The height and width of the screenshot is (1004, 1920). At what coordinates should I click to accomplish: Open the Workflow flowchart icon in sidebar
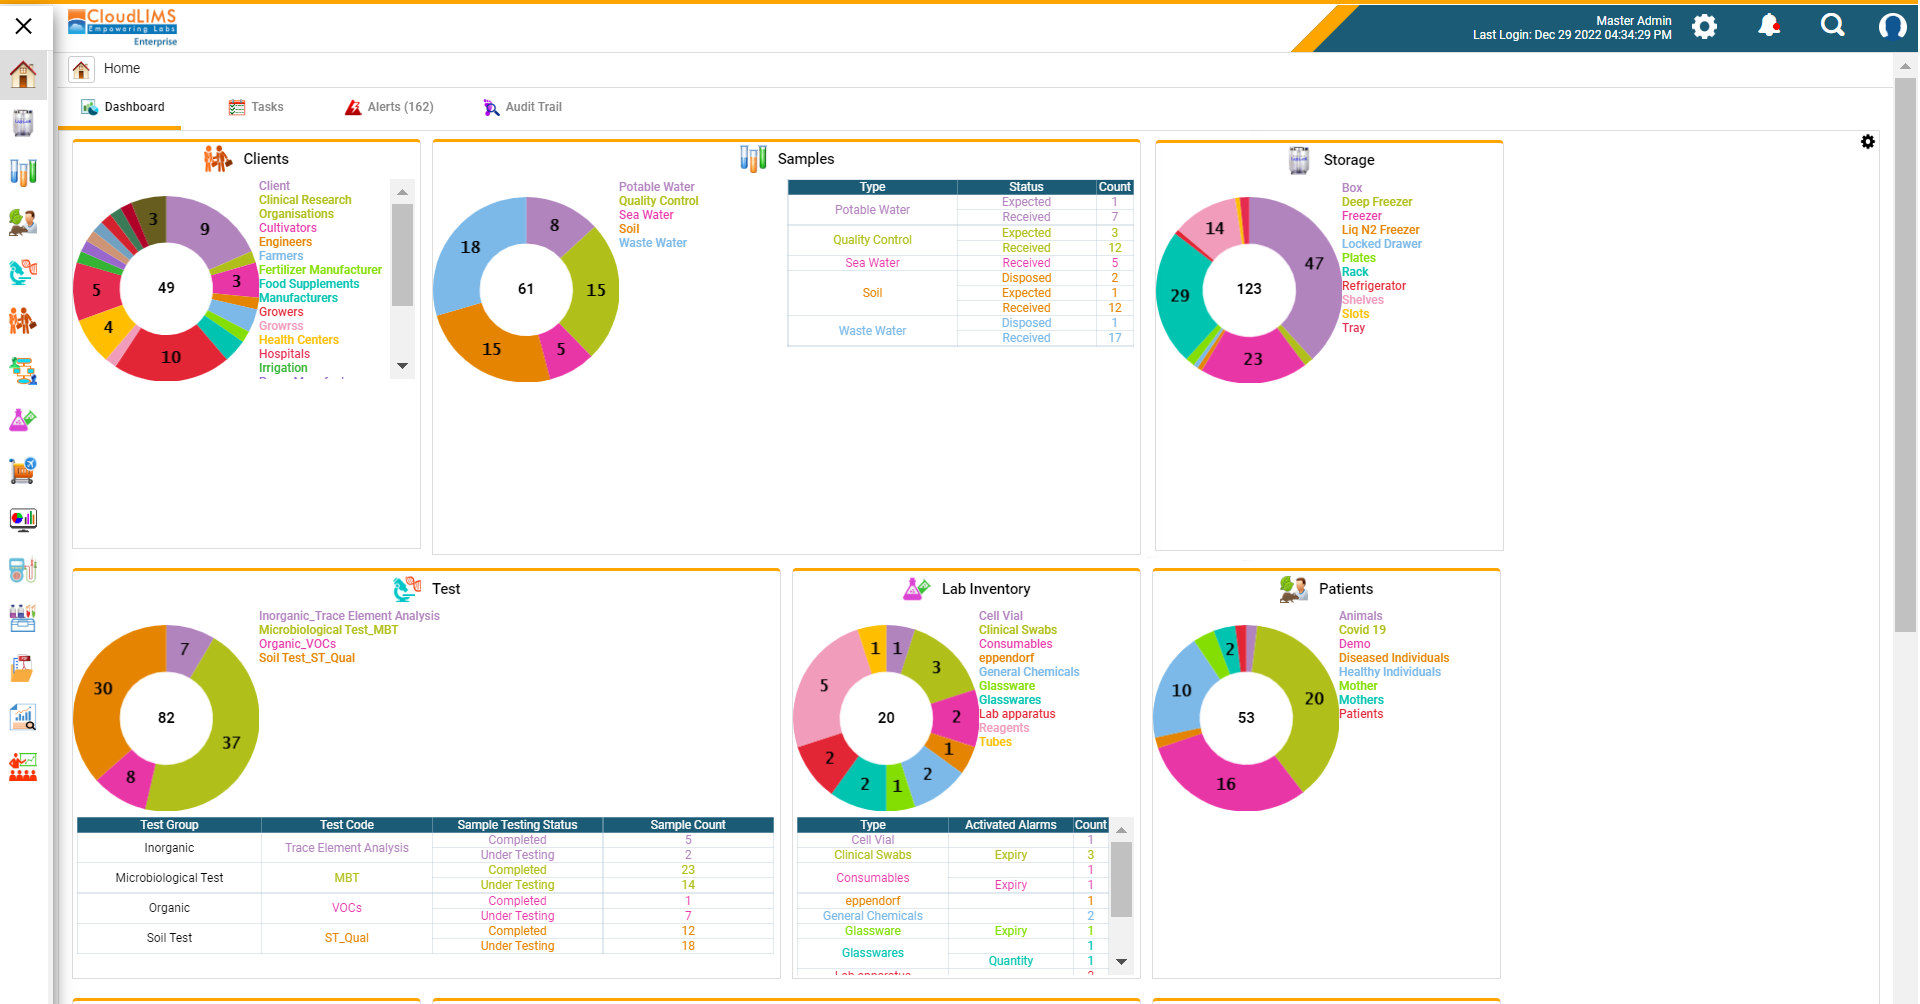22,371
